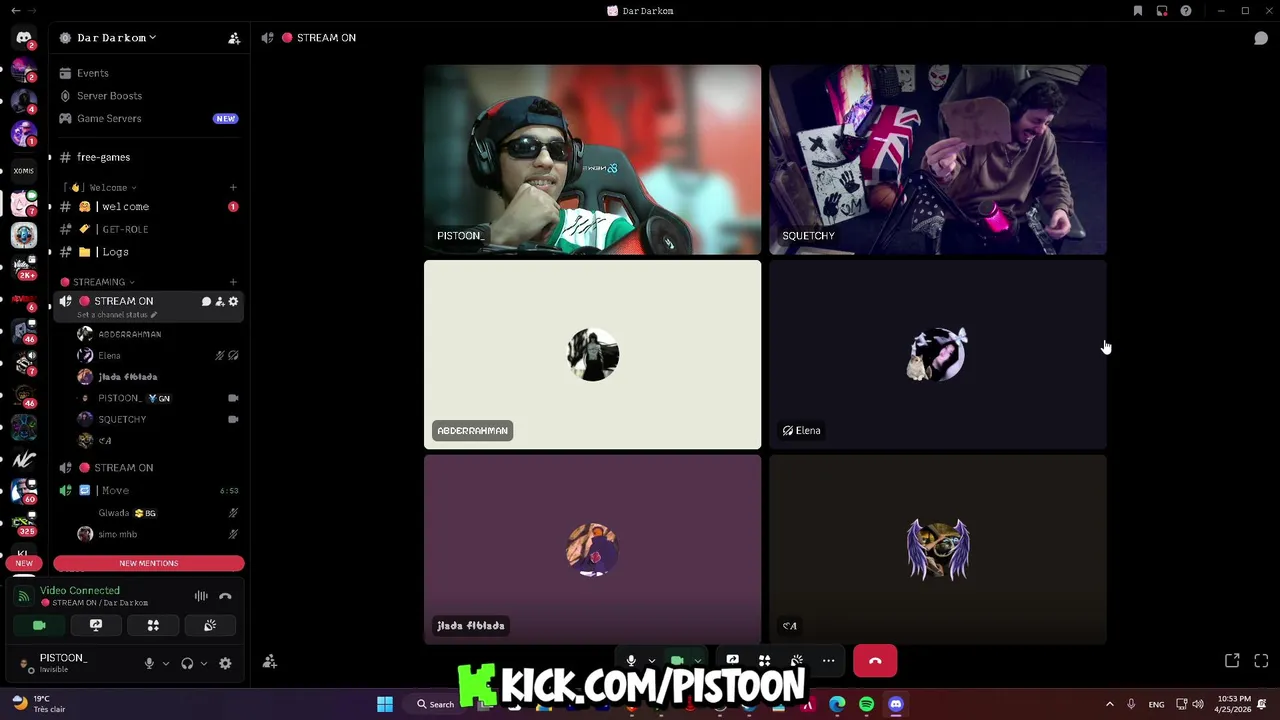Select the ABDERRAHMAN participant tile
The height and width of the screenshot is (720, 1280).
592,355
